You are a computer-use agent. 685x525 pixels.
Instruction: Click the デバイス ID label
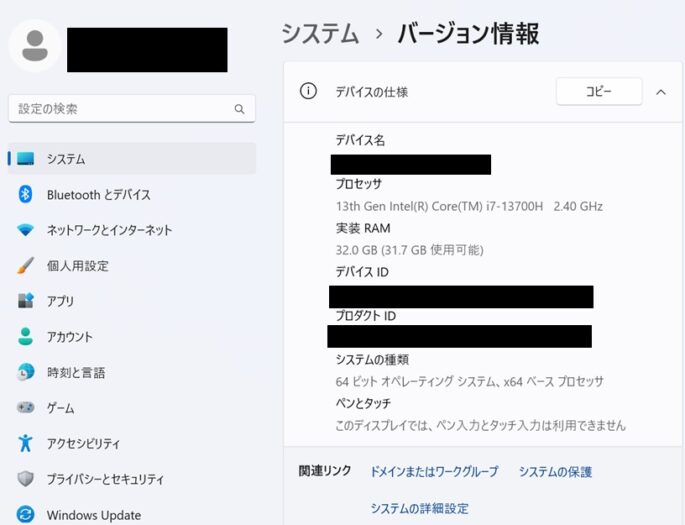[x=362, y=272]
